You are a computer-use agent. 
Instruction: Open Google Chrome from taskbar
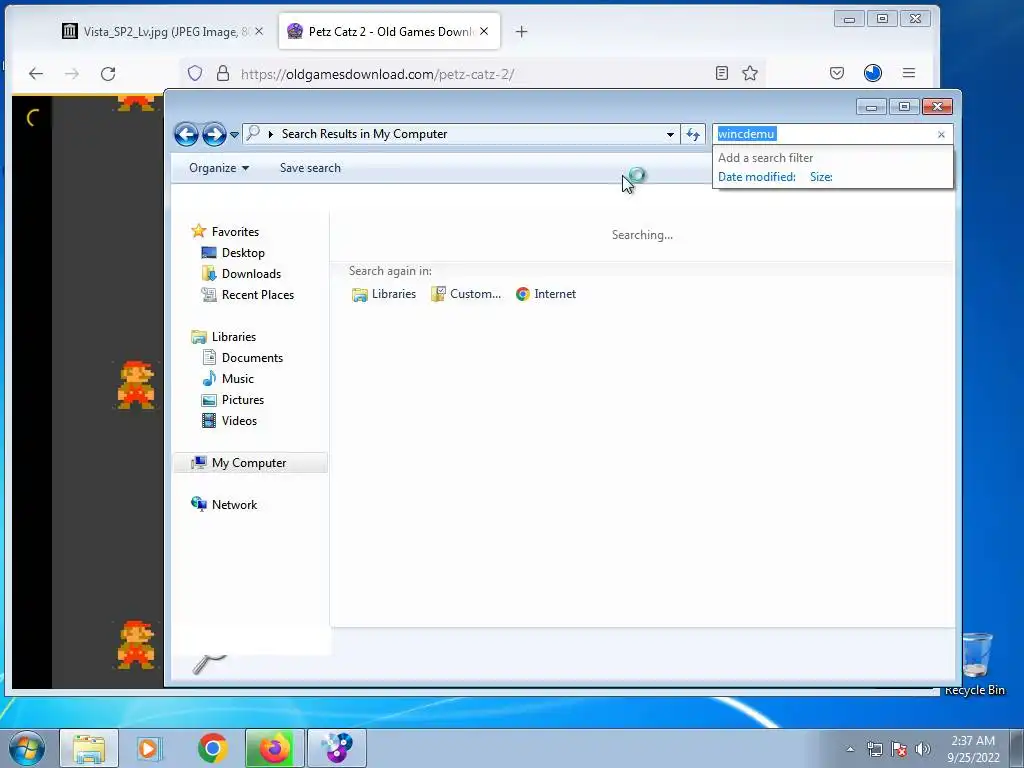point(213,748)
